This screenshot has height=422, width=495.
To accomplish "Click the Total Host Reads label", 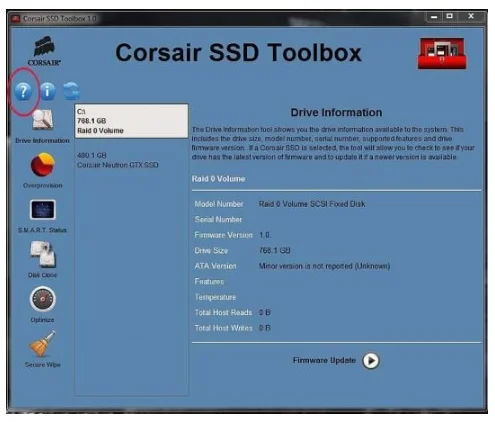I will click(223, 313).
